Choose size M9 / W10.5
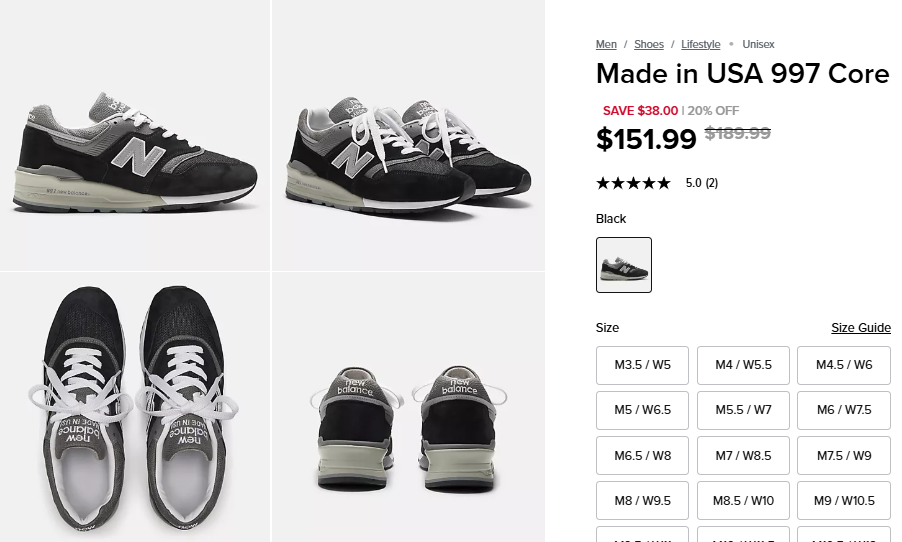902x542 pixels. click(844, 500)
